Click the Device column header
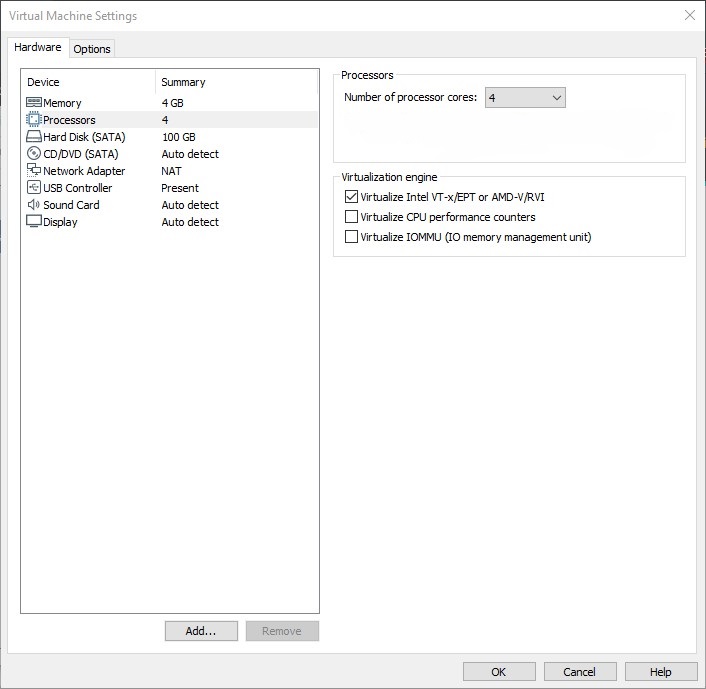The image size is (706, 689). (43, 82)
